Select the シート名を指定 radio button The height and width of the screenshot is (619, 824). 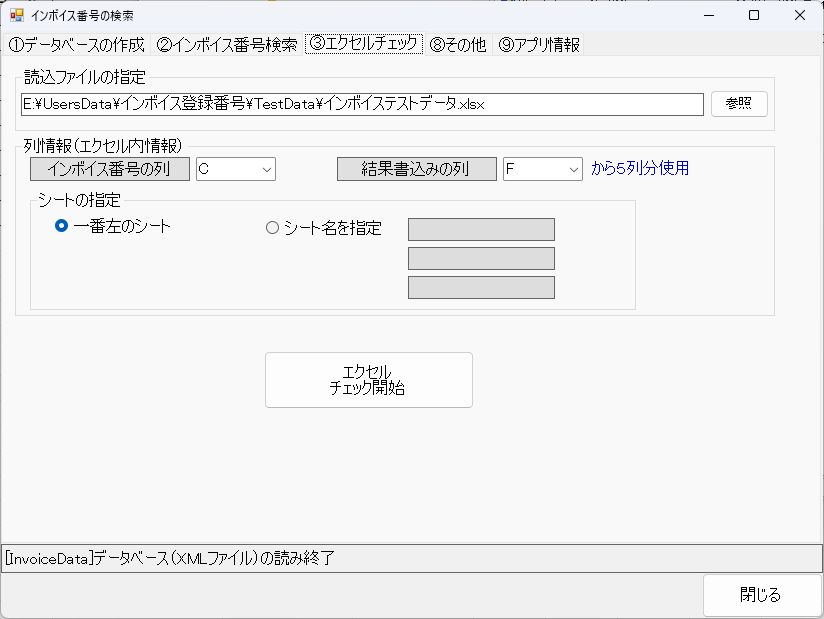(x=324, y=228)
